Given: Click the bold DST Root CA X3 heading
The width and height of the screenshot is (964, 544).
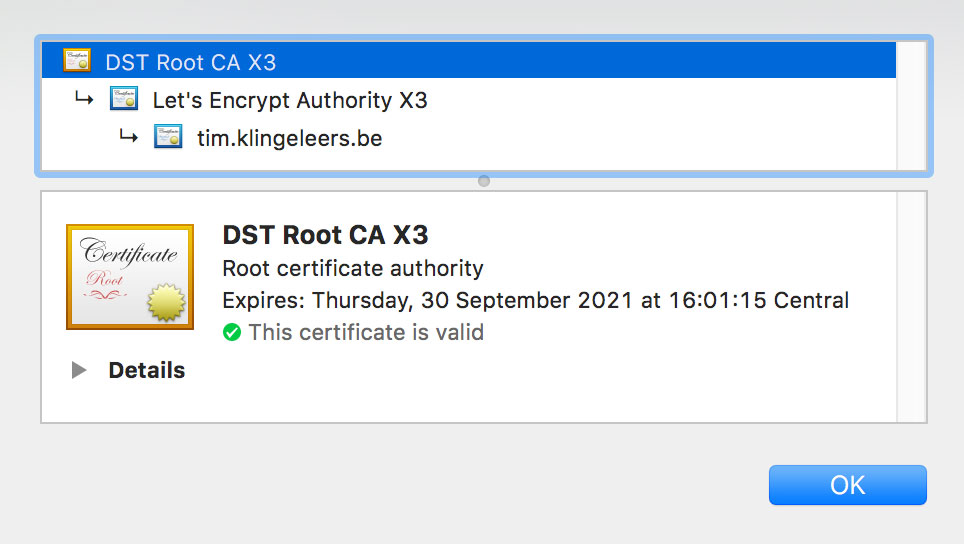Looking at the screenshot, I should (x=325, y=235).
